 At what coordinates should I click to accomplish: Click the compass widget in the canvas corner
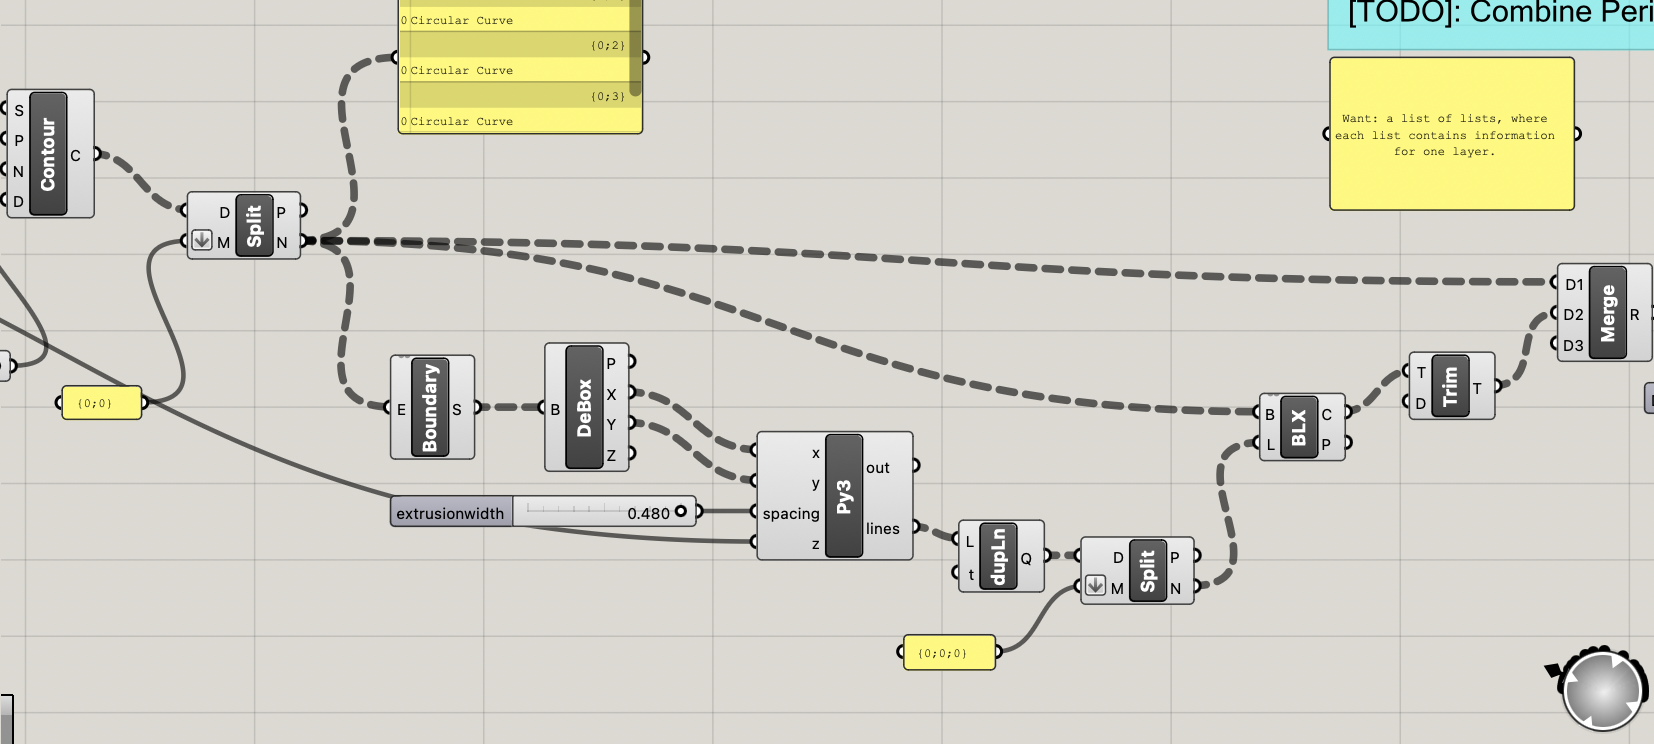[1603, 690]
